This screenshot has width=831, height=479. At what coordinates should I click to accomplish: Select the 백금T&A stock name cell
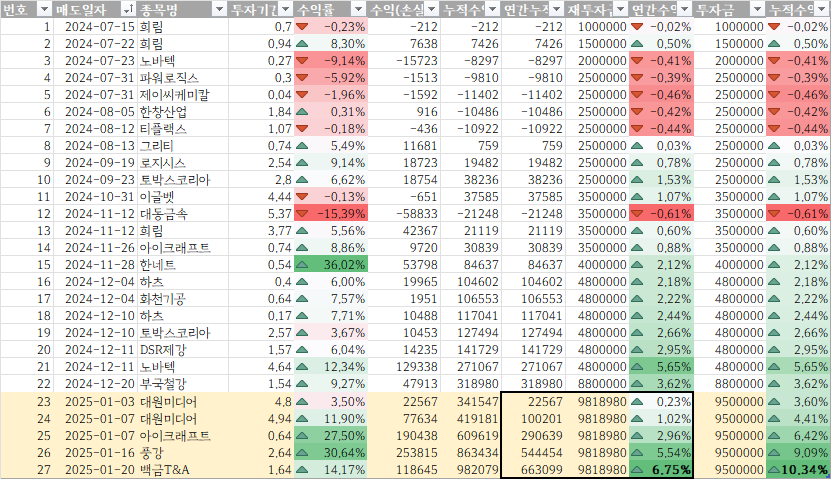point(183,470)
